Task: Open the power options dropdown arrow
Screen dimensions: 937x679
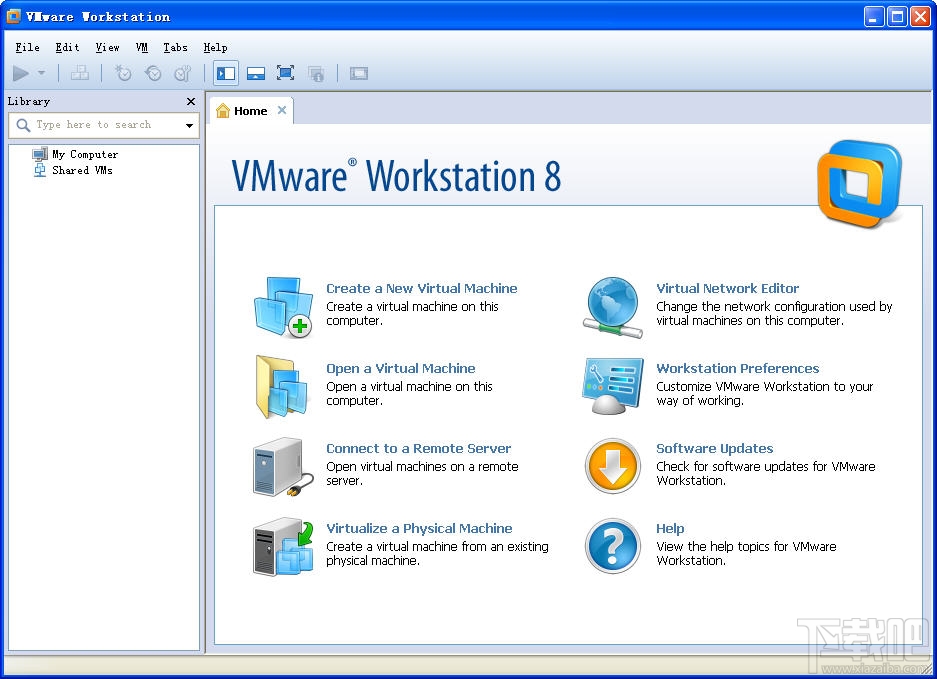Action: click(x=41, y=73)
